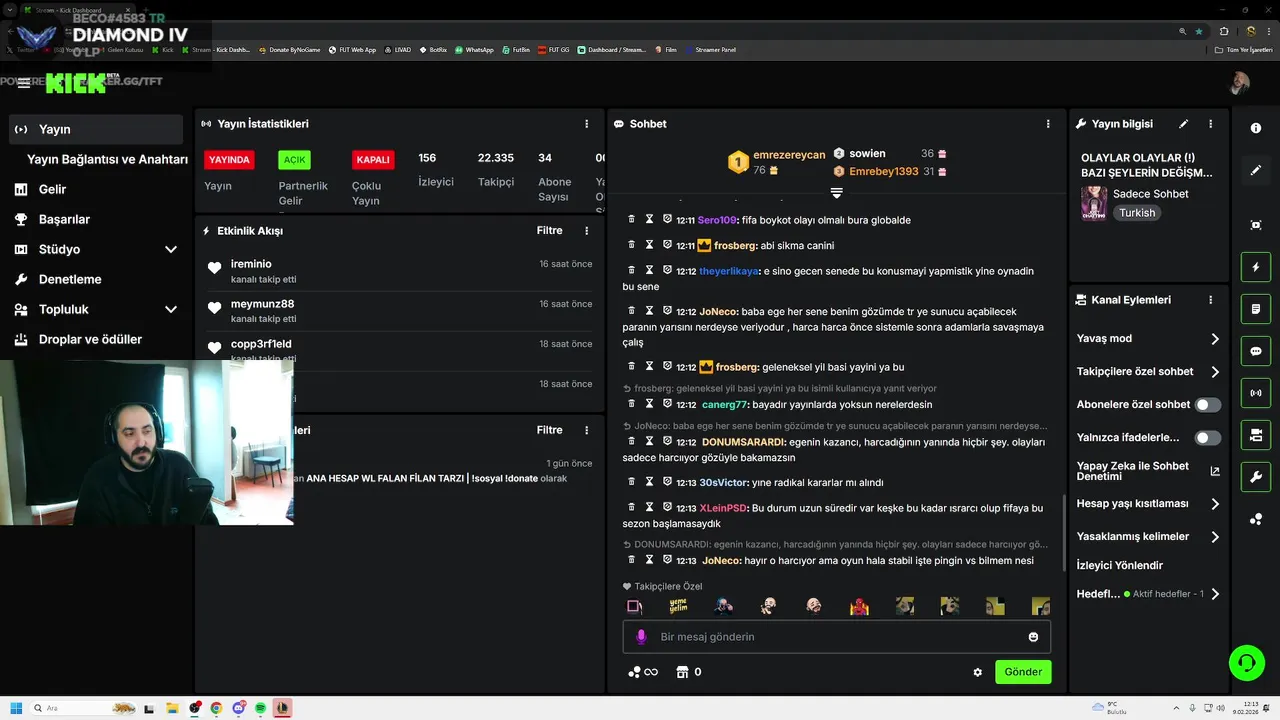
Task: Open Filtre dropdown in Etkinlik Akışı panel
Action: click(549, 231)
